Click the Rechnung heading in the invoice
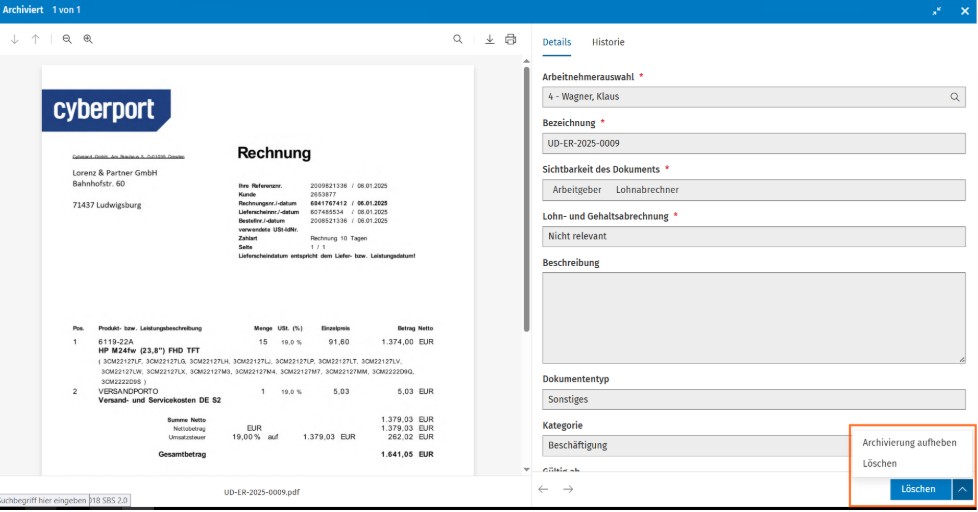The image size is (978, 512). (x=274, y=153)
